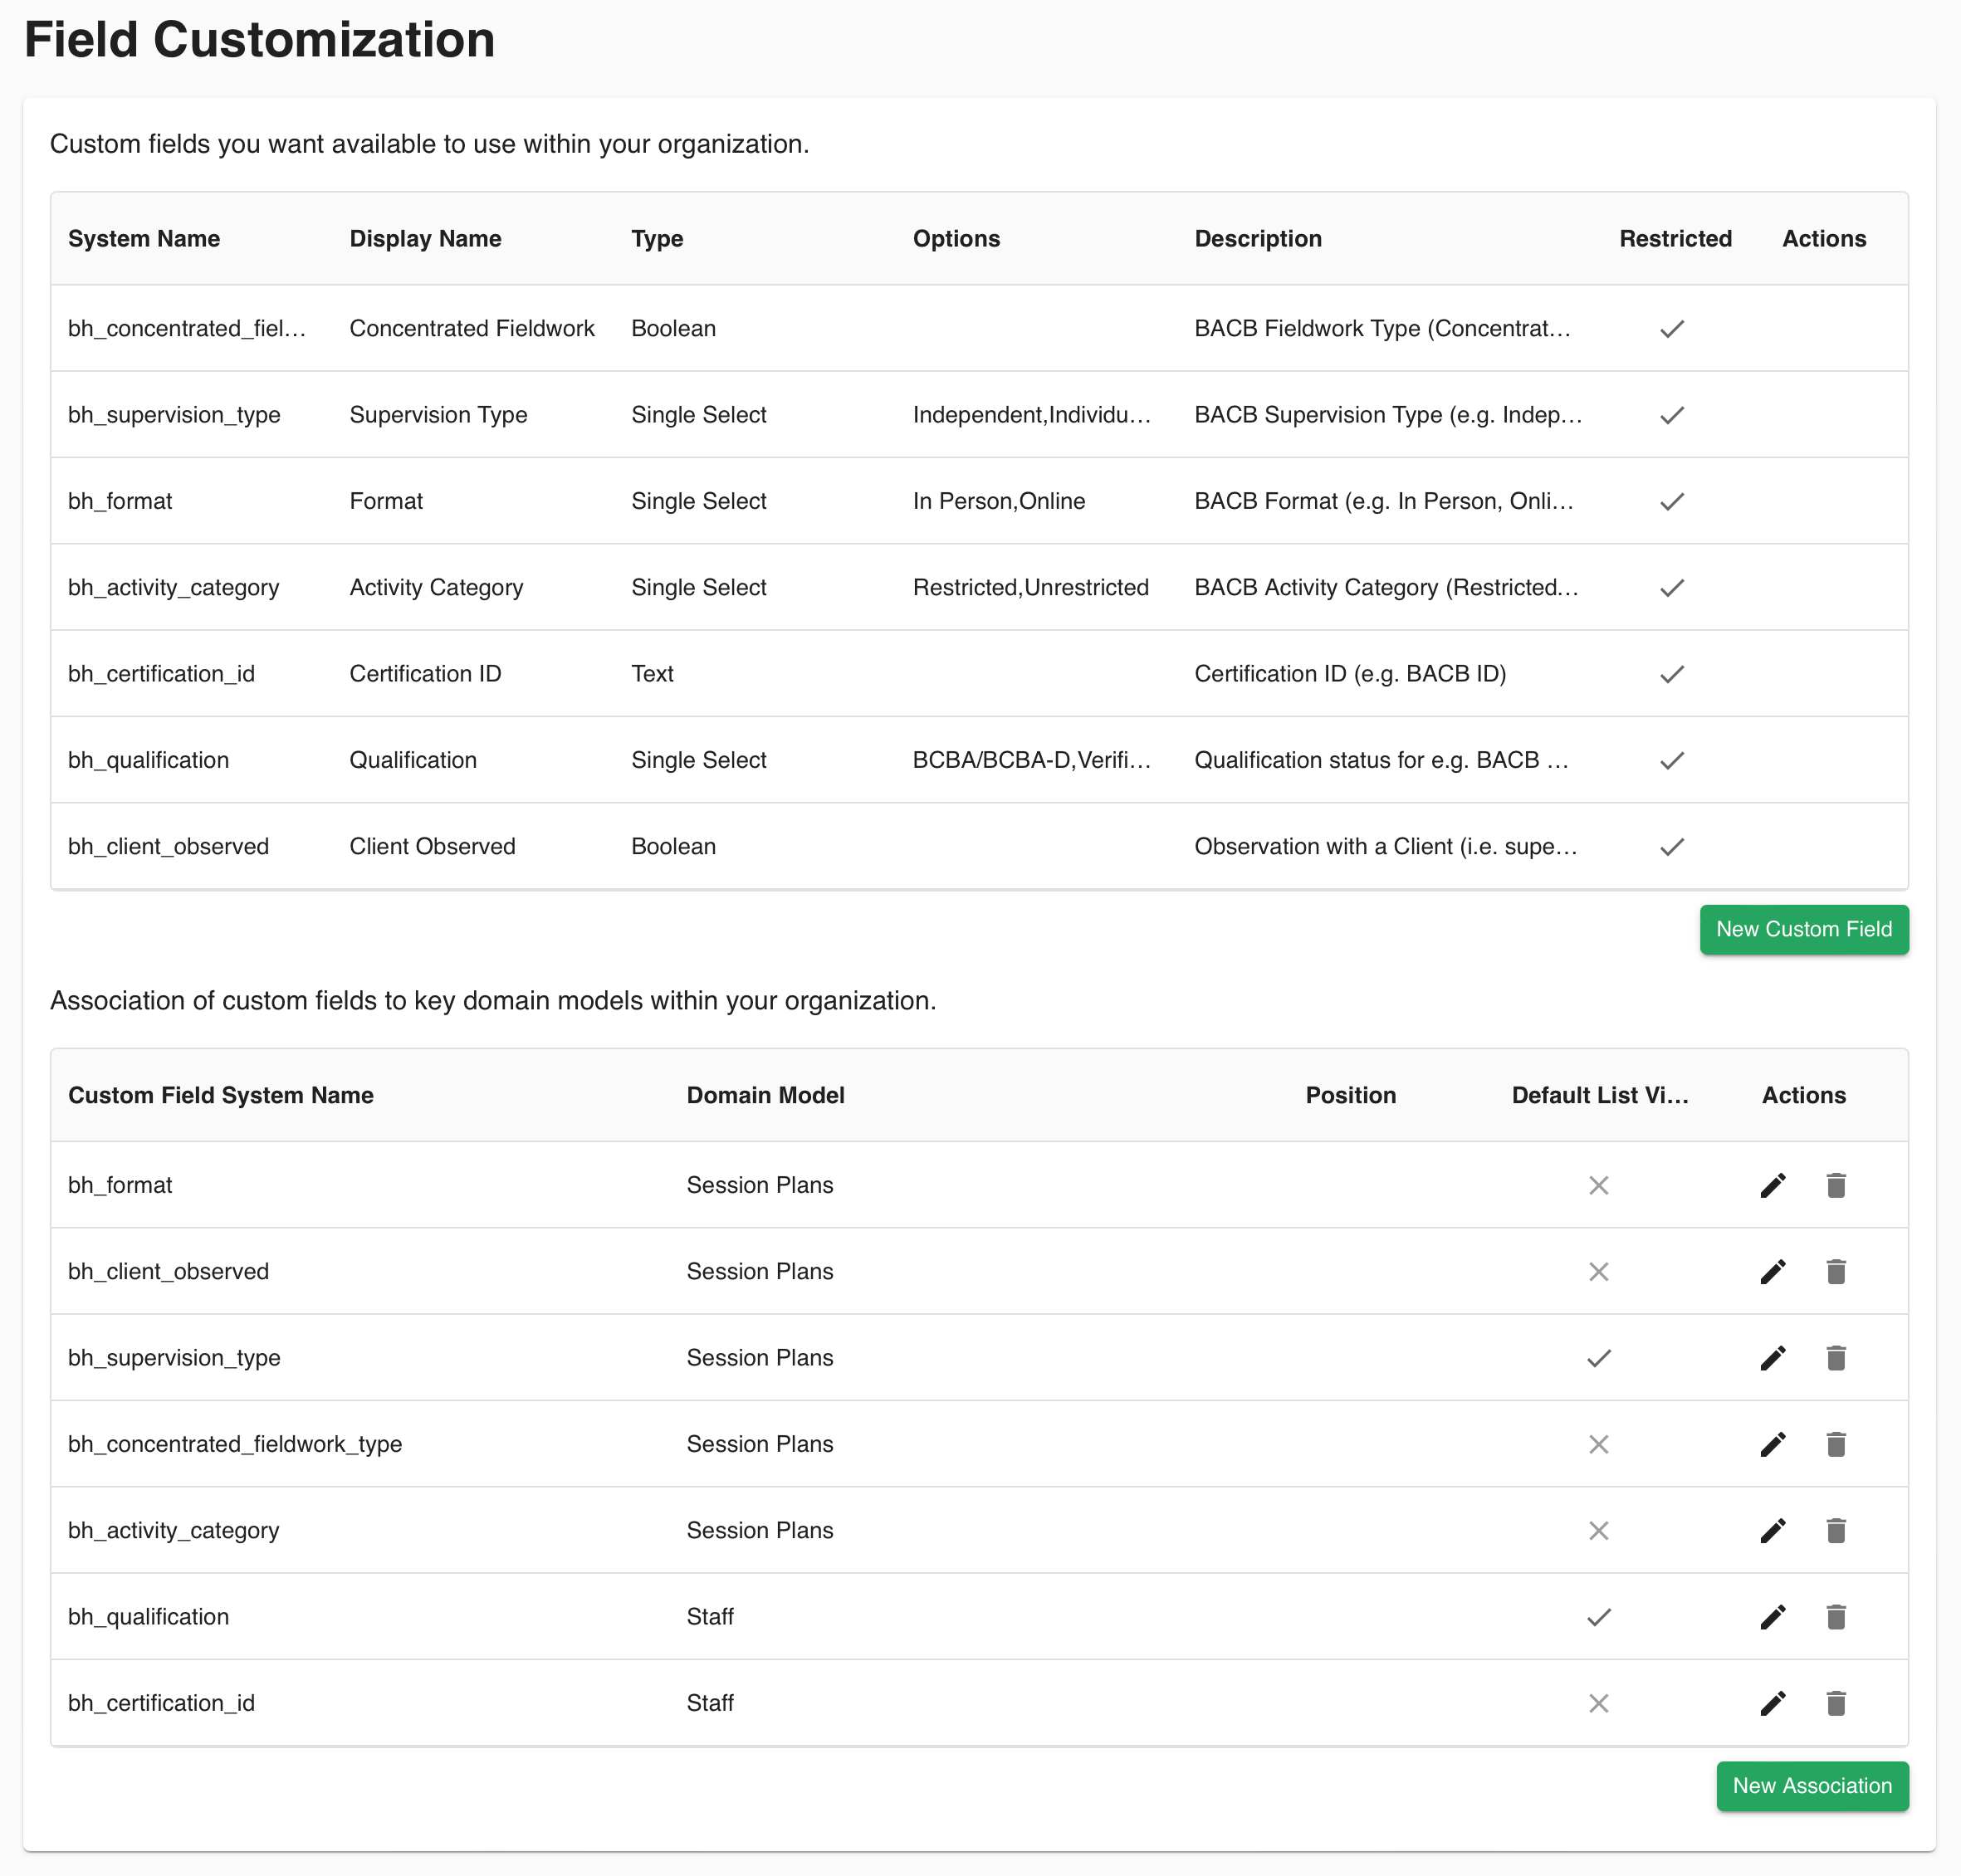Edit the bh_activity_category association
Viewport: 1961px width, 1876px height.
[x=1772, y=1530]
